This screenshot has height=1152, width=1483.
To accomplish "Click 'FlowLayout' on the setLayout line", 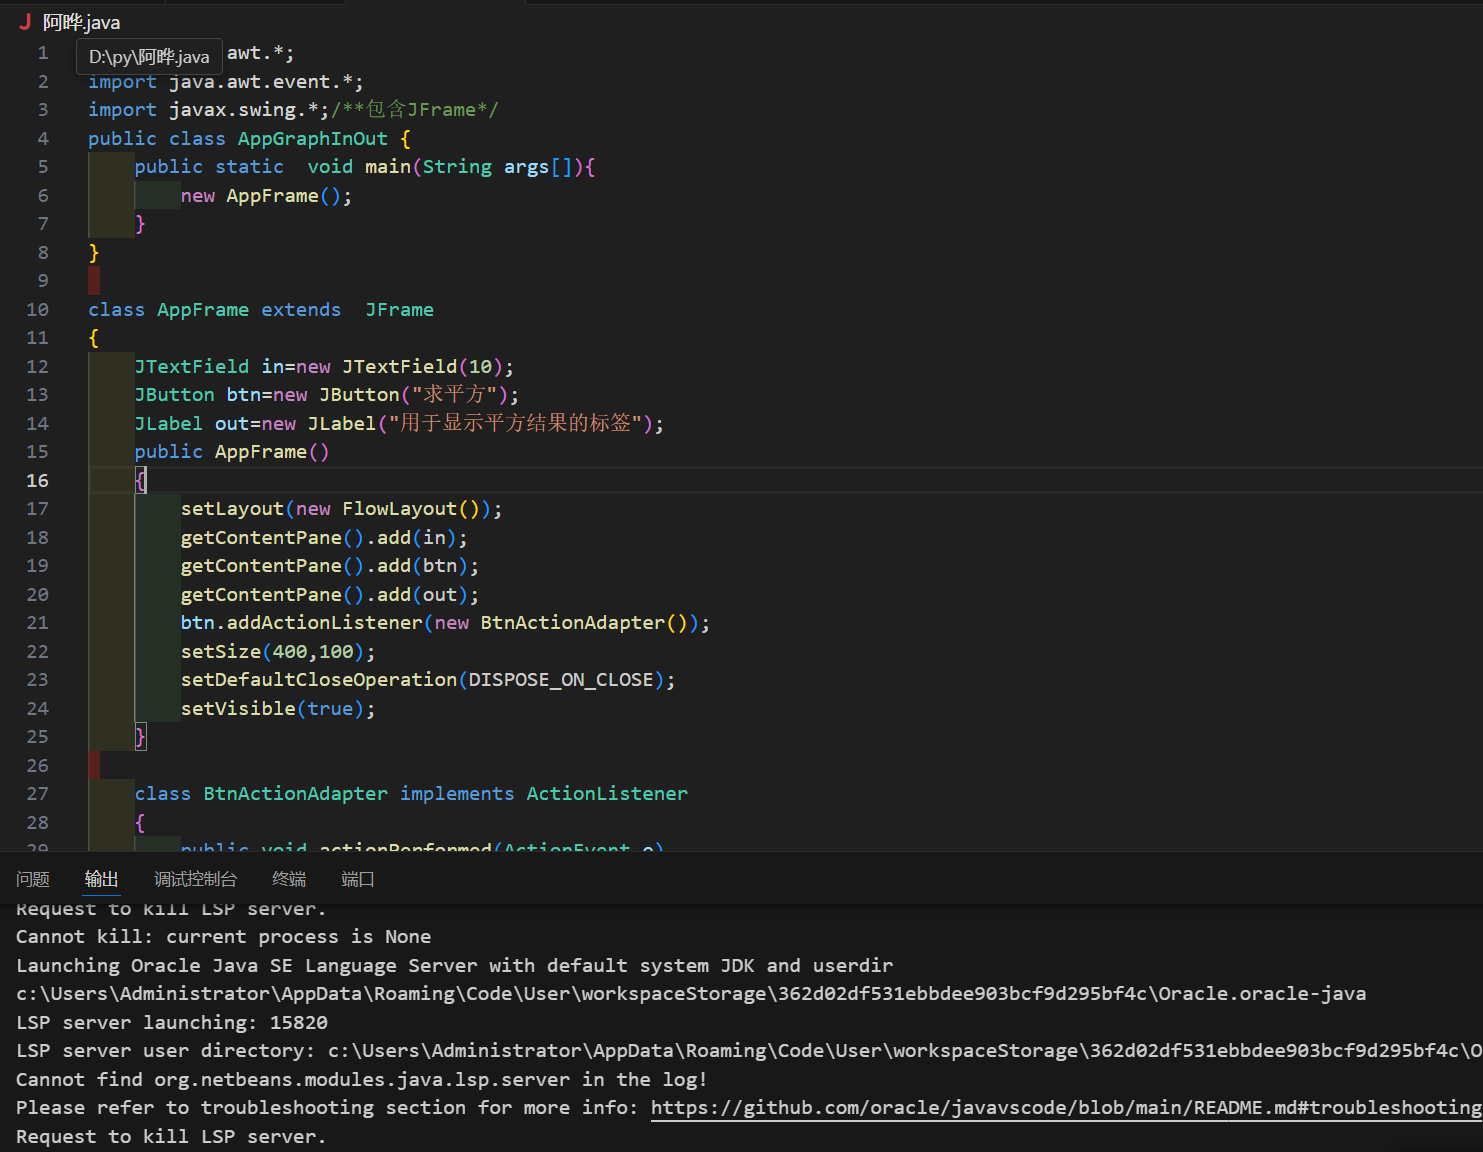I will [x=399, y=509].
